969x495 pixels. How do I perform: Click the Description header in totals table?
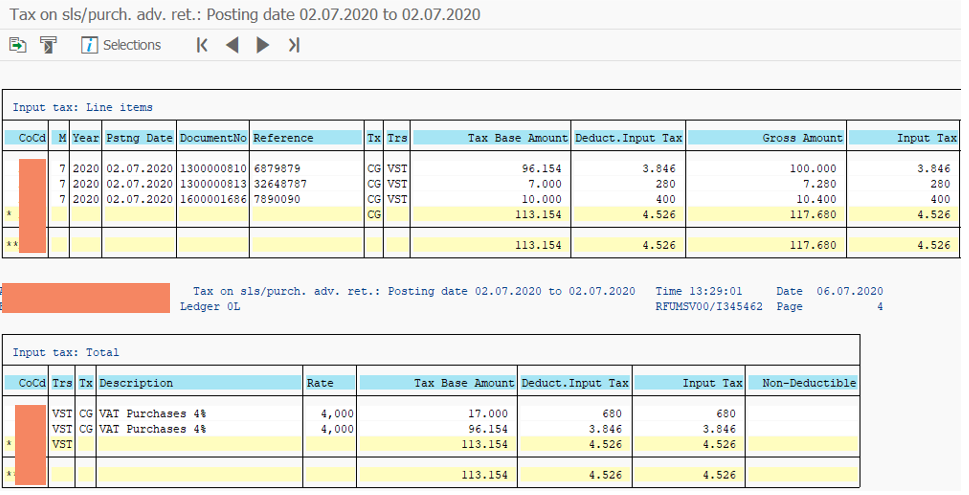200,383
